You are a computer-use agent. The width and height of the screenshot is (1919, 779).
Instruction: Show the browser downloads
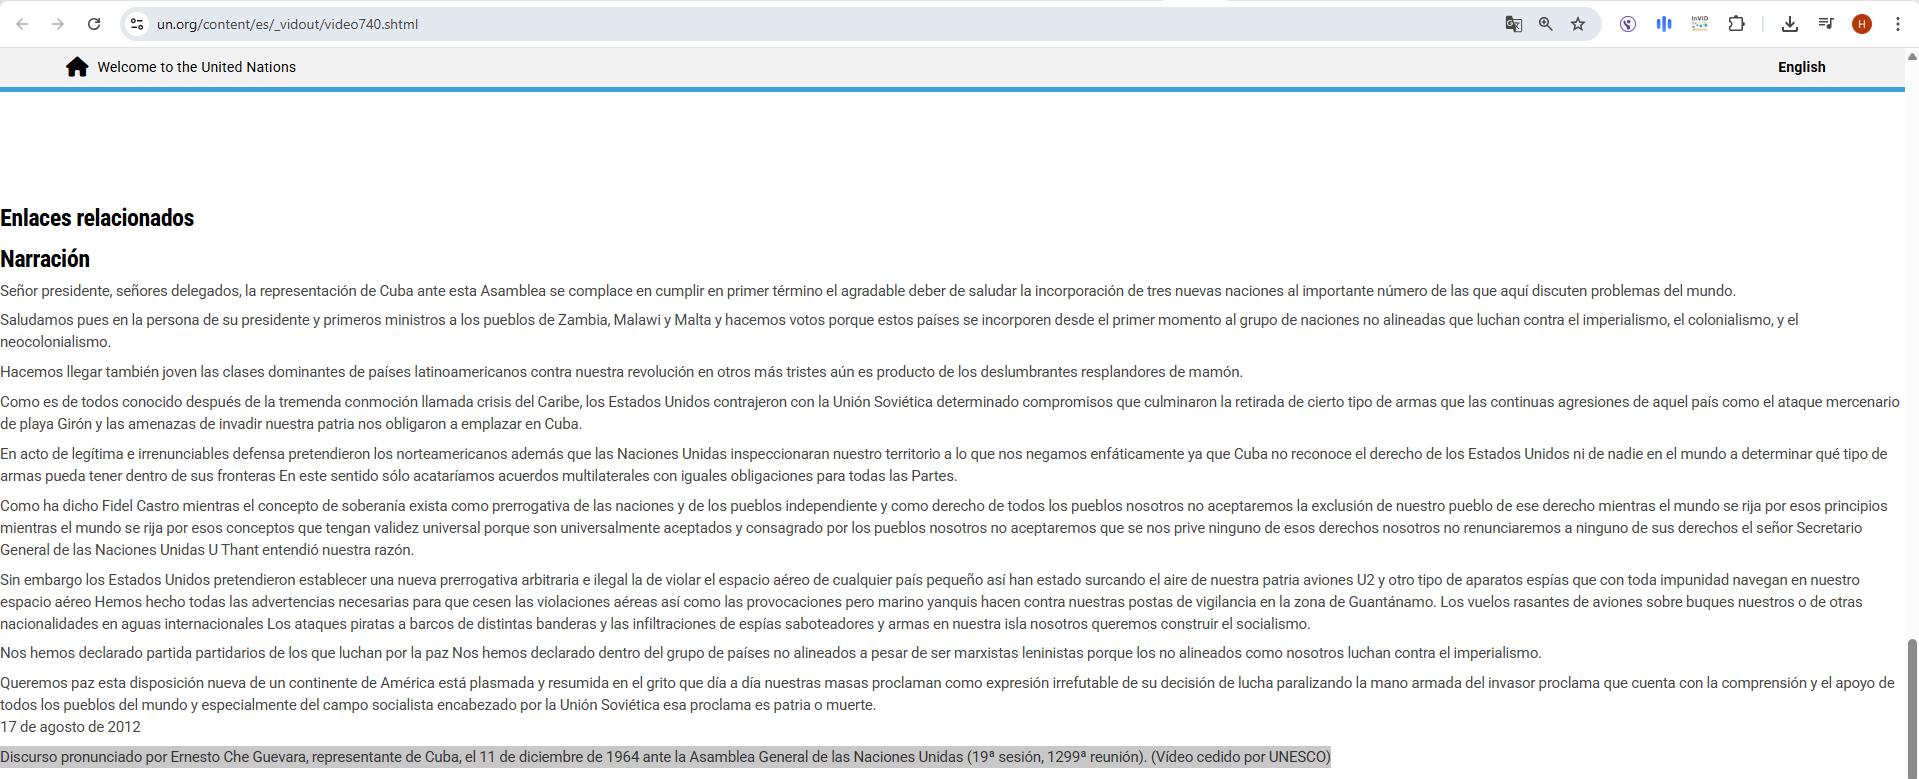pos(1790,24)
